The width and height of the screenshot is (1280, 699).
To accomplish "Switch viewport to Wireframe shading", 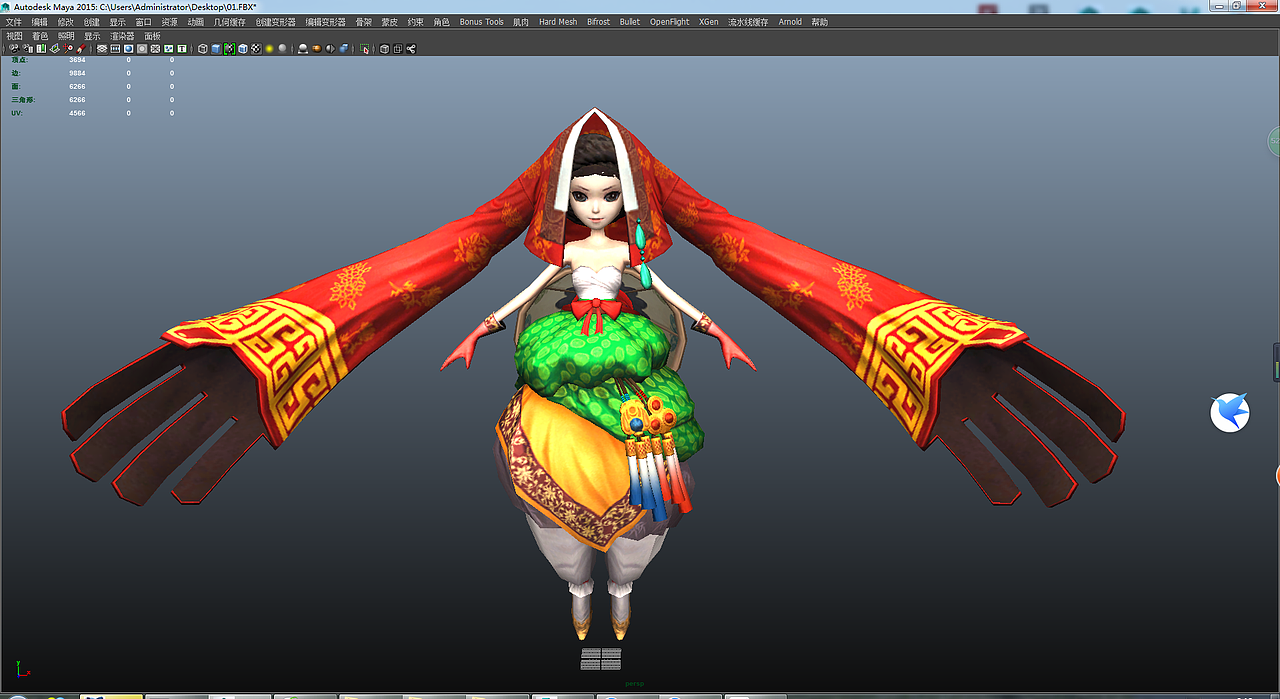I will click(203, 48).
